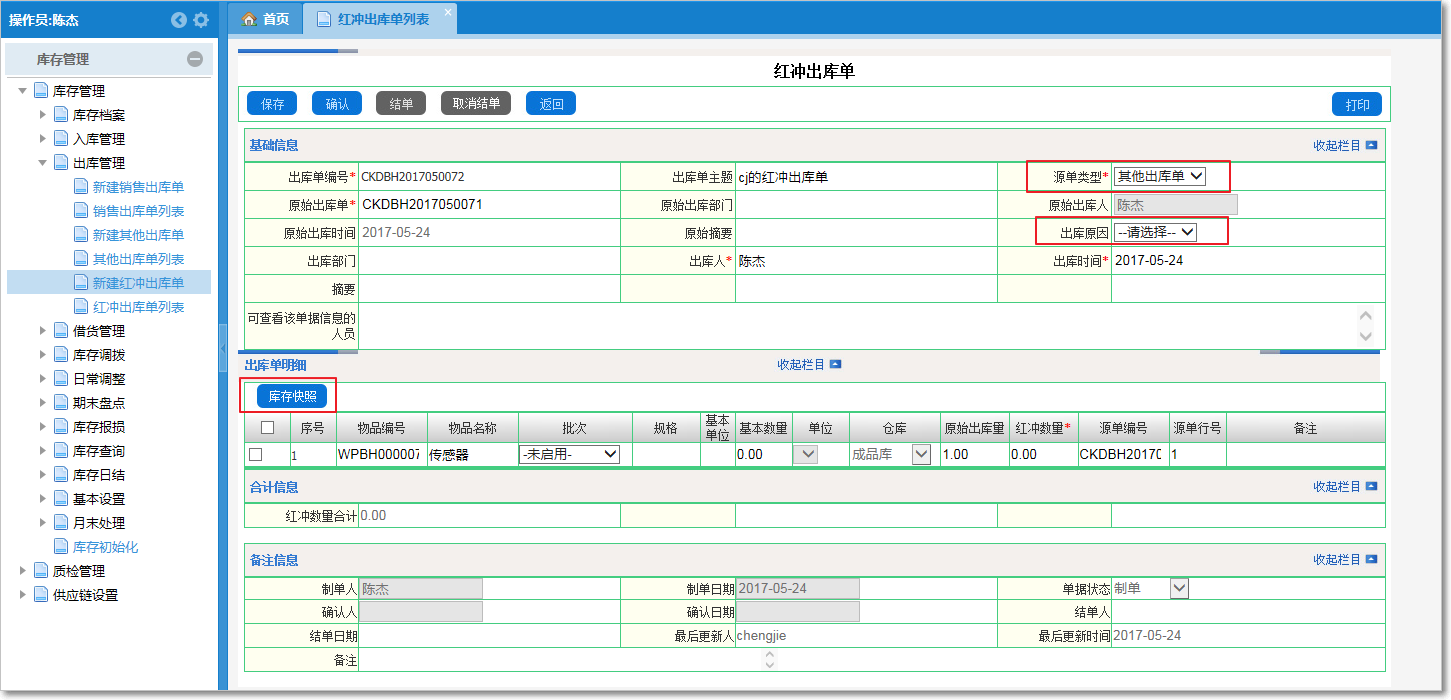Click the 保存 button
The image size is (1451, 700).
point(272,104)
